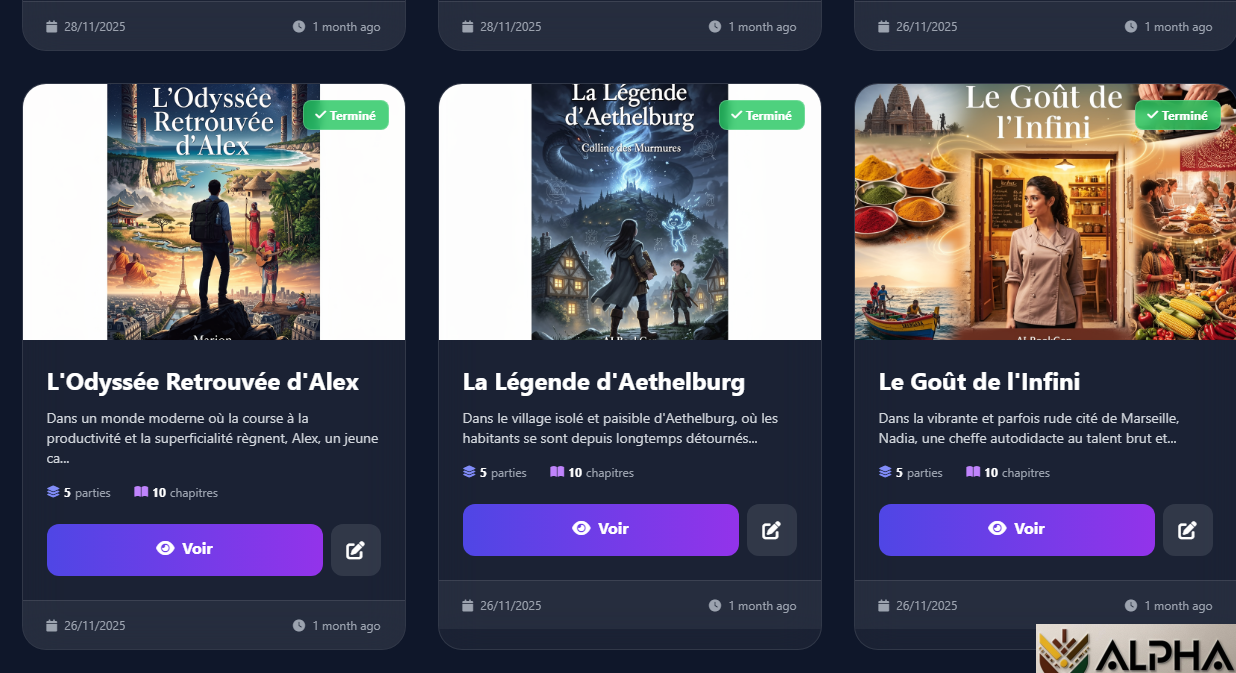
Task: Click edit icon for La Légende d'Aethelburg
Action: coord(772,530)
